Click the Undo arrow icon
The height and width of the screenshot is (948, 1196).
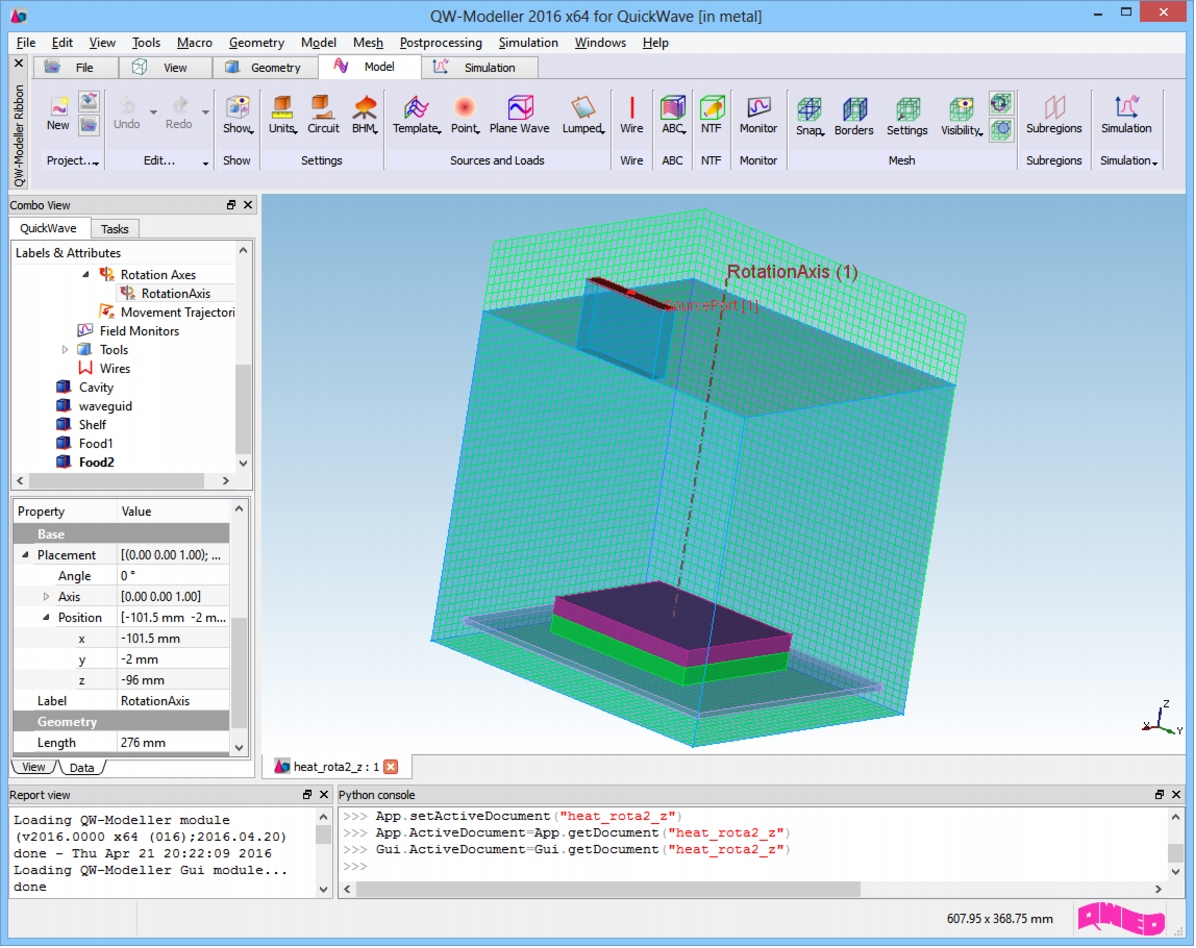127,114
